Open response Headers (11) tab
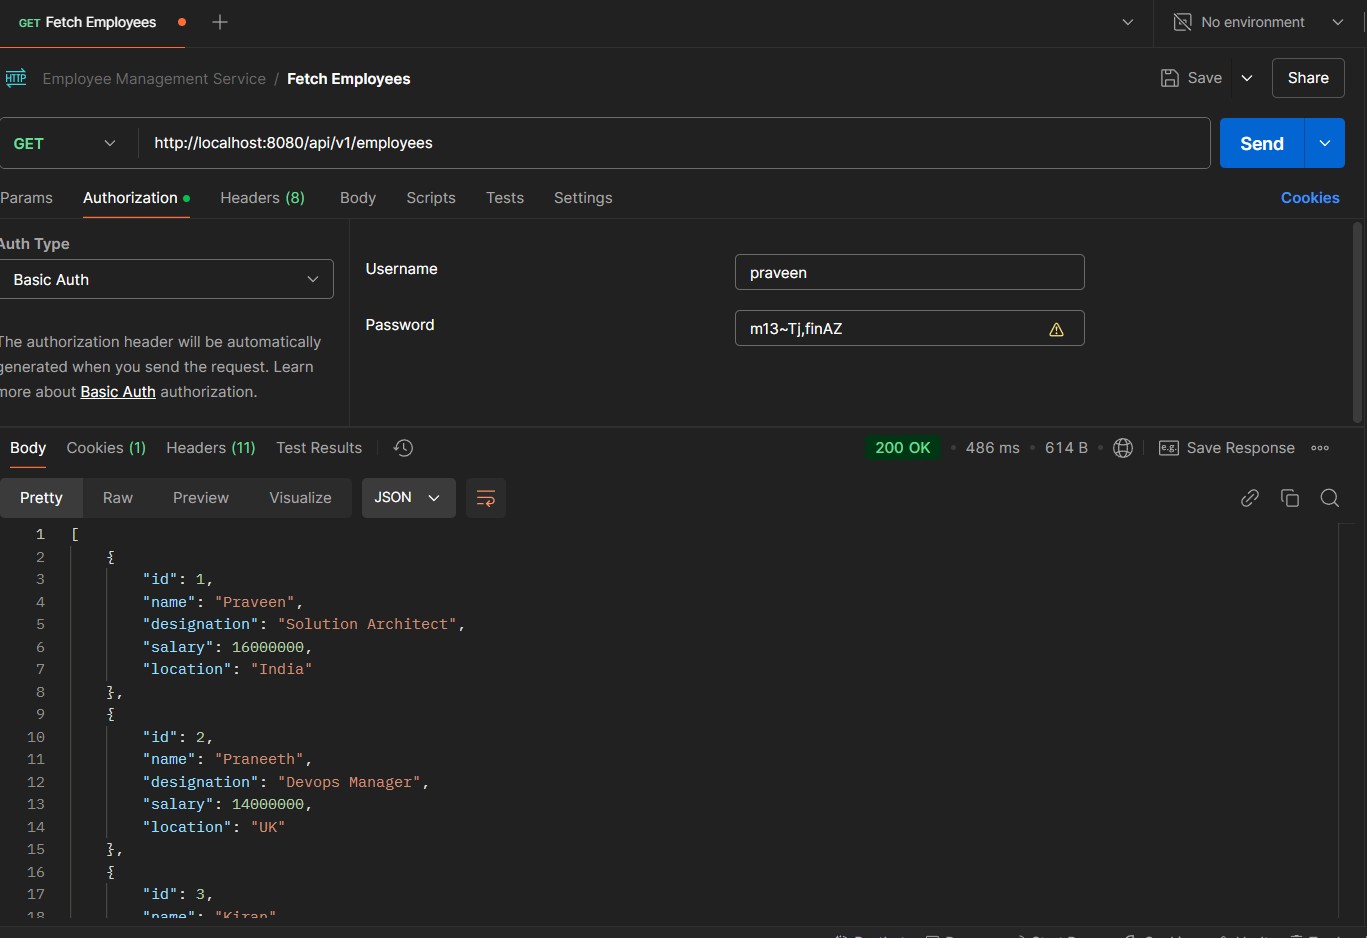 click(x=211, y=448)
